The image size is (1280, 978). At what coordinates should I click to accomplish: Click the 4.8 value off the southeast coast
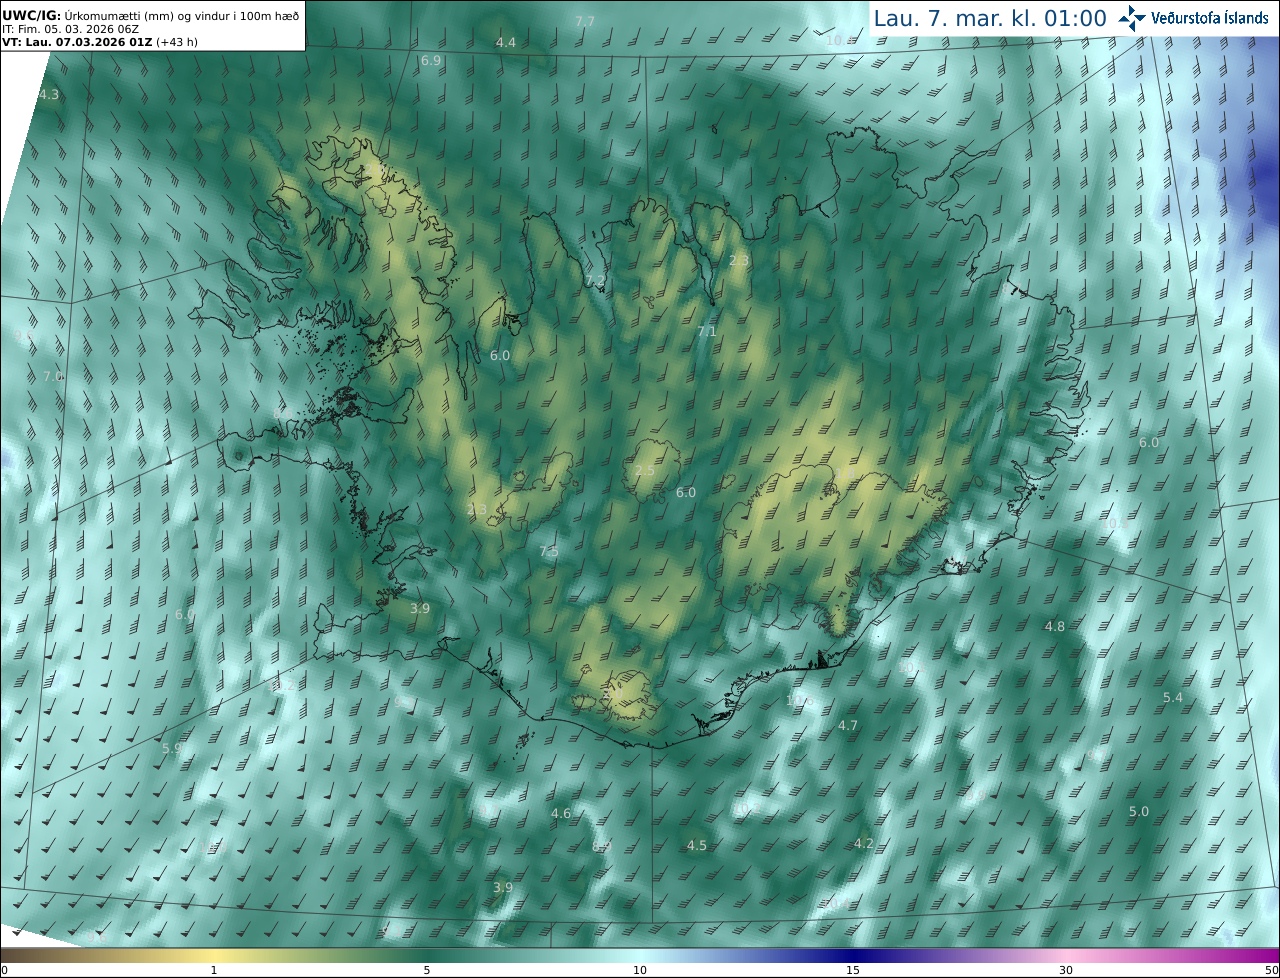[x=1055, y=627]
